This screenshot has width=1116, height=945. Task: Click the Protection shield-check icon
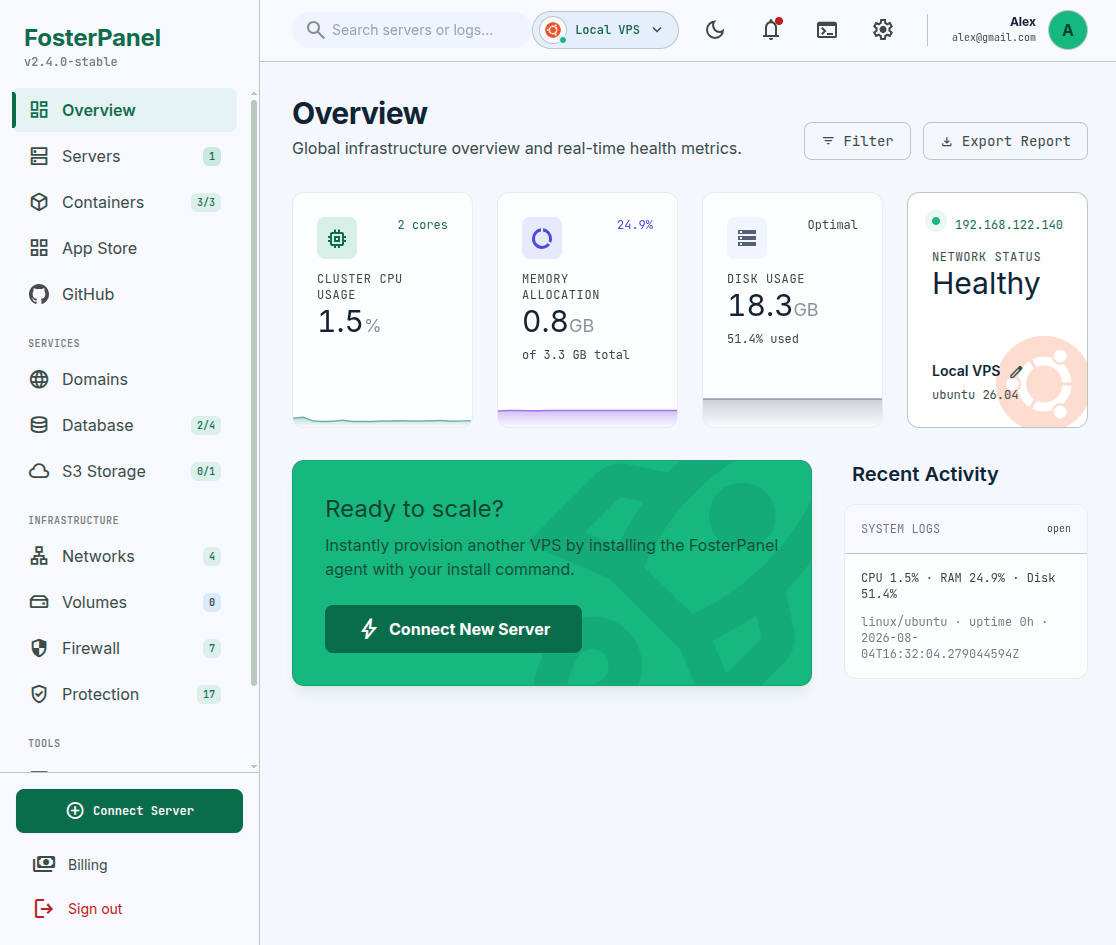pos(39,694)
